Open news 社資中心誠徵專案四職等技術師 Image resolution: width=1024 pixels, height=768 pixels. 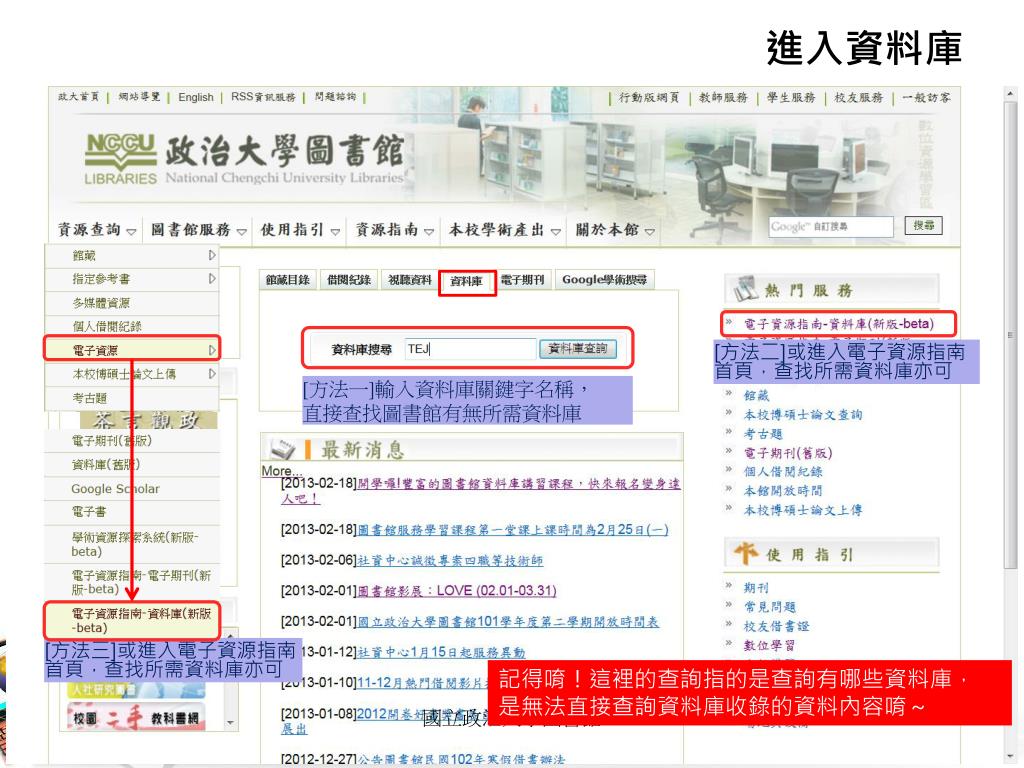450,560
